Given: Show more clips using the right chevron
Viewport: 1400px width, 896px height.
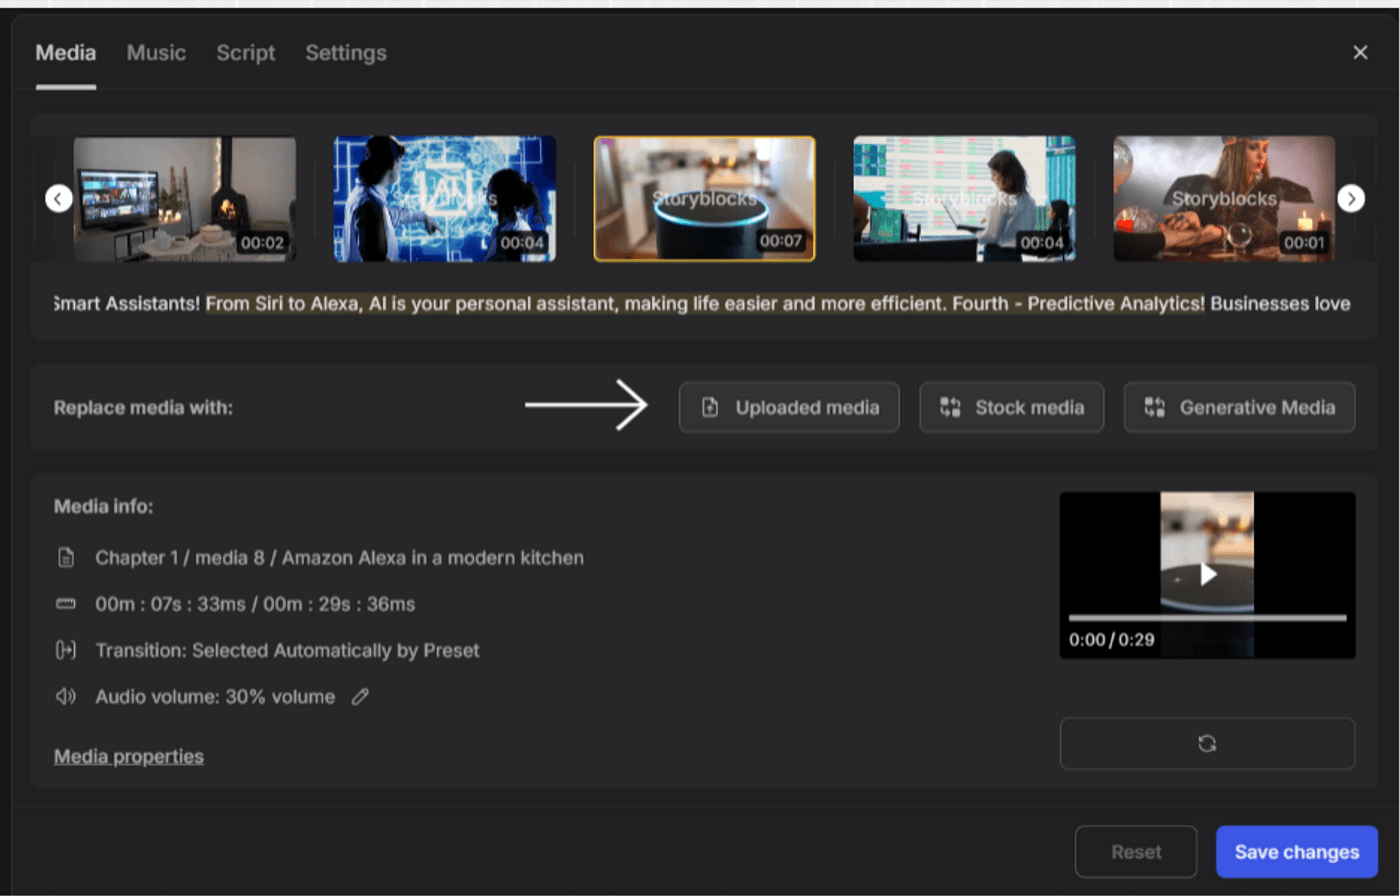Looking at the screenshot, I should (x=1350, y=198).
